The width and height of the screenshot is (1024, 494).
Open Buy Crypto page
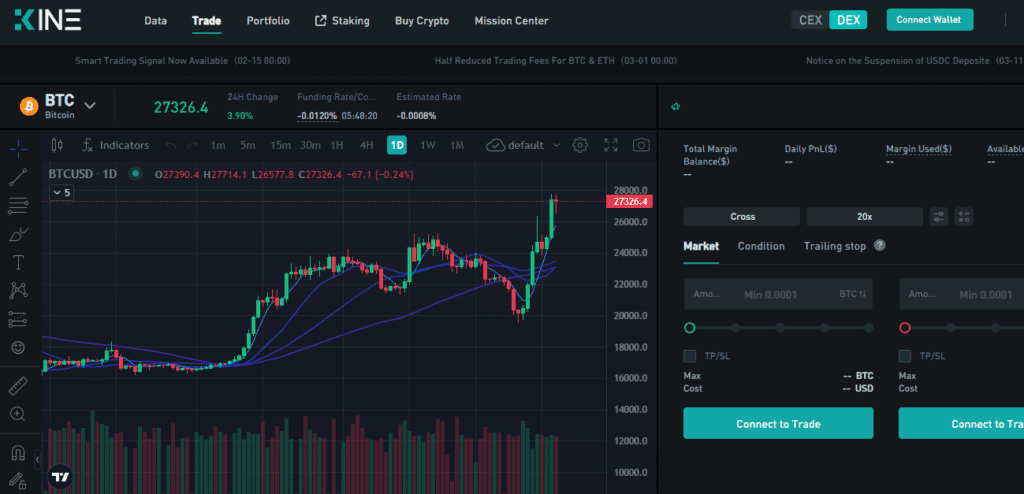click(422, 21)
